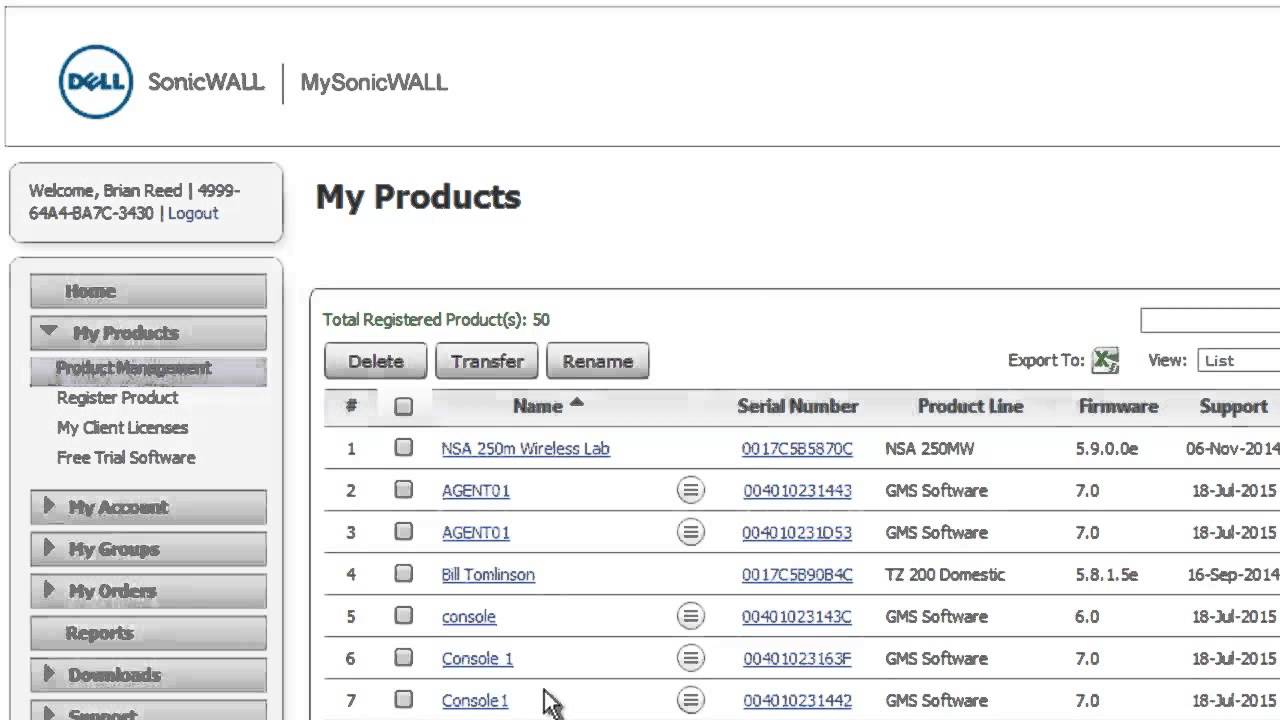Open My Client Licenses page
The image size is (1280, 720).
click(x=122, y=427)
